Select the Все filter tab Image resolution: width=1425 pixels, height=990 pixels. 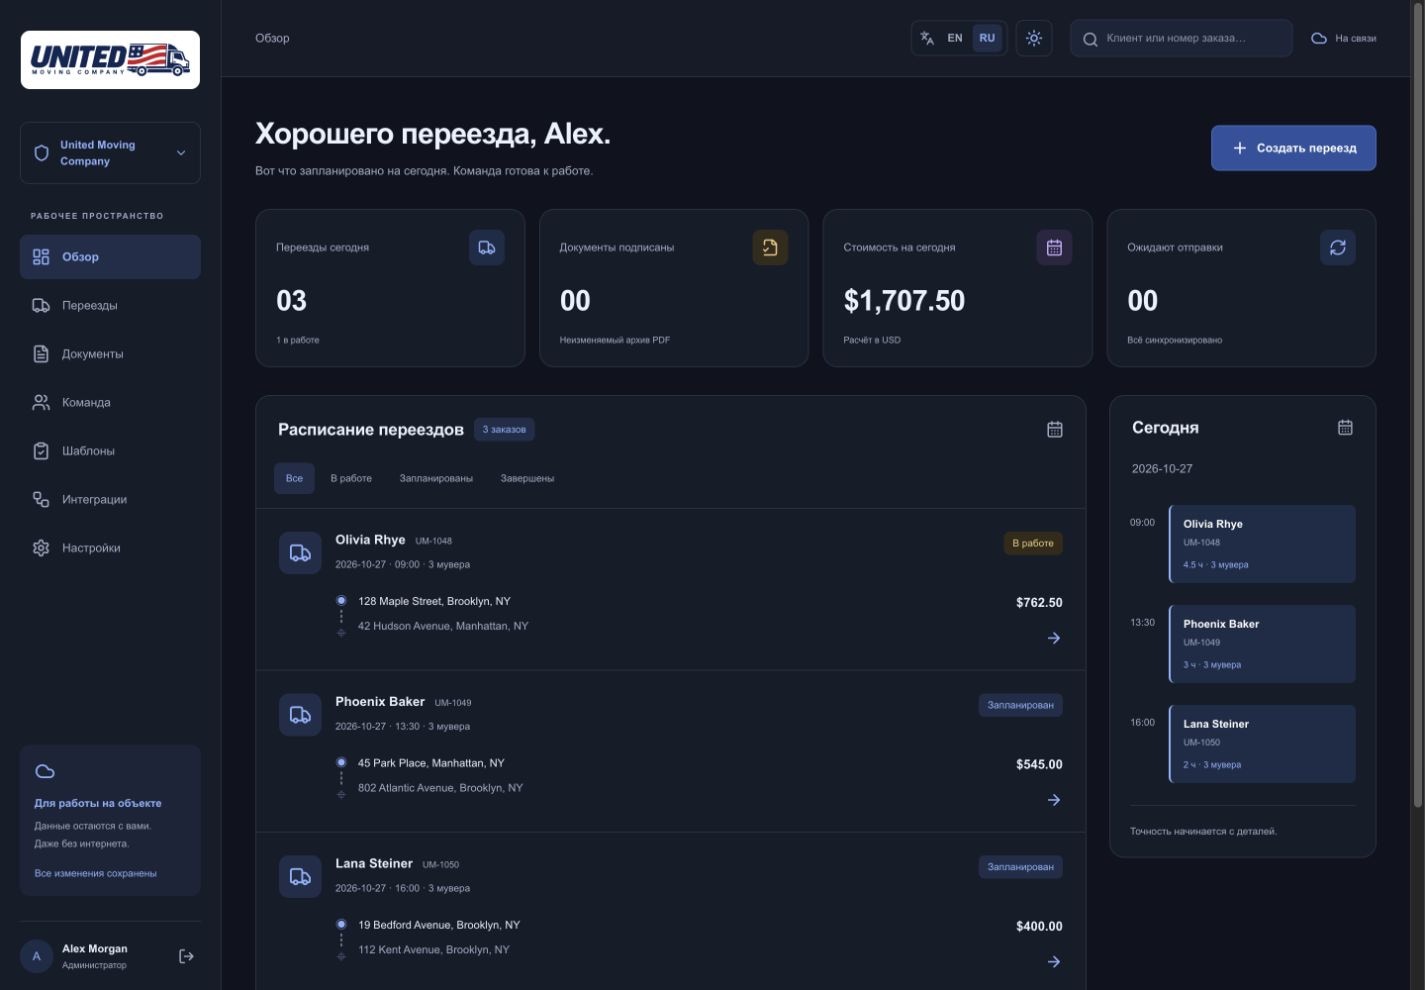point(294,478)
